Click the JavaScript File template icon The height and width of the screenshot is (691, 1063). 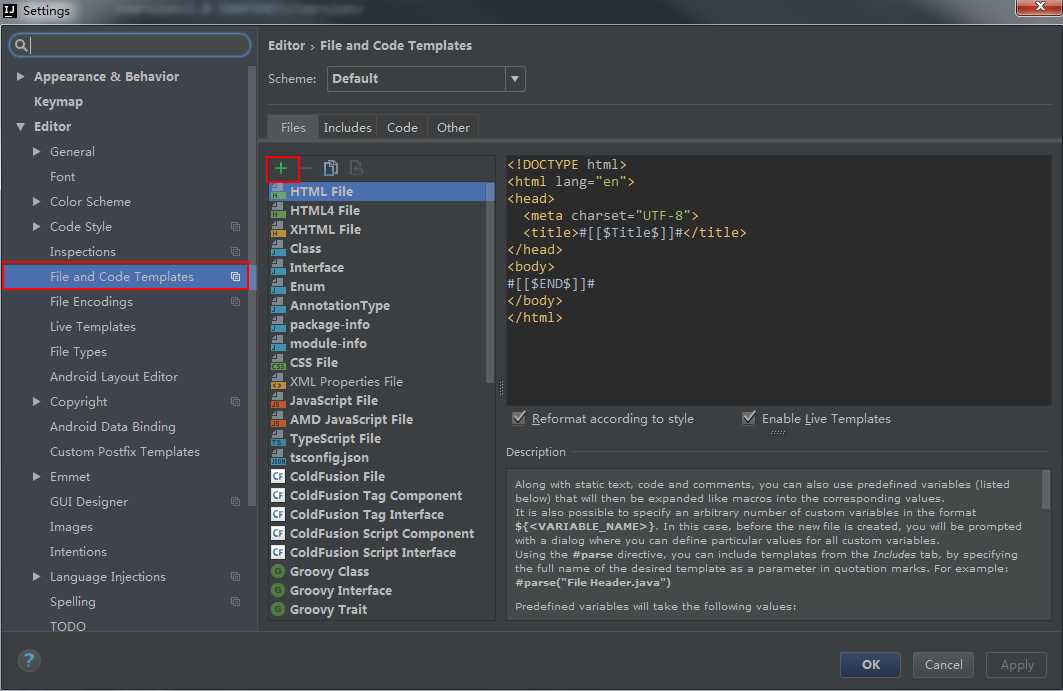(x=278, y=401)
